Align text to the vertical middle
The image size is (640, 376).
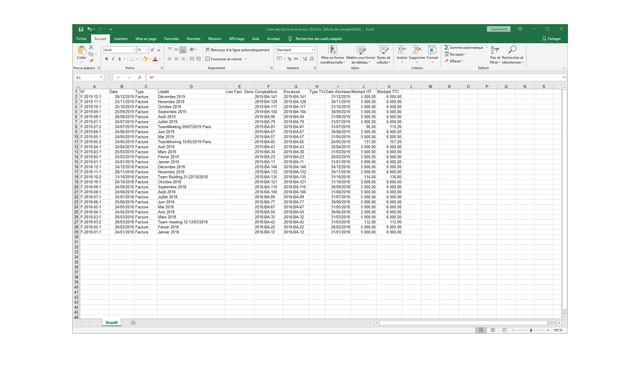tap(176, 50)
